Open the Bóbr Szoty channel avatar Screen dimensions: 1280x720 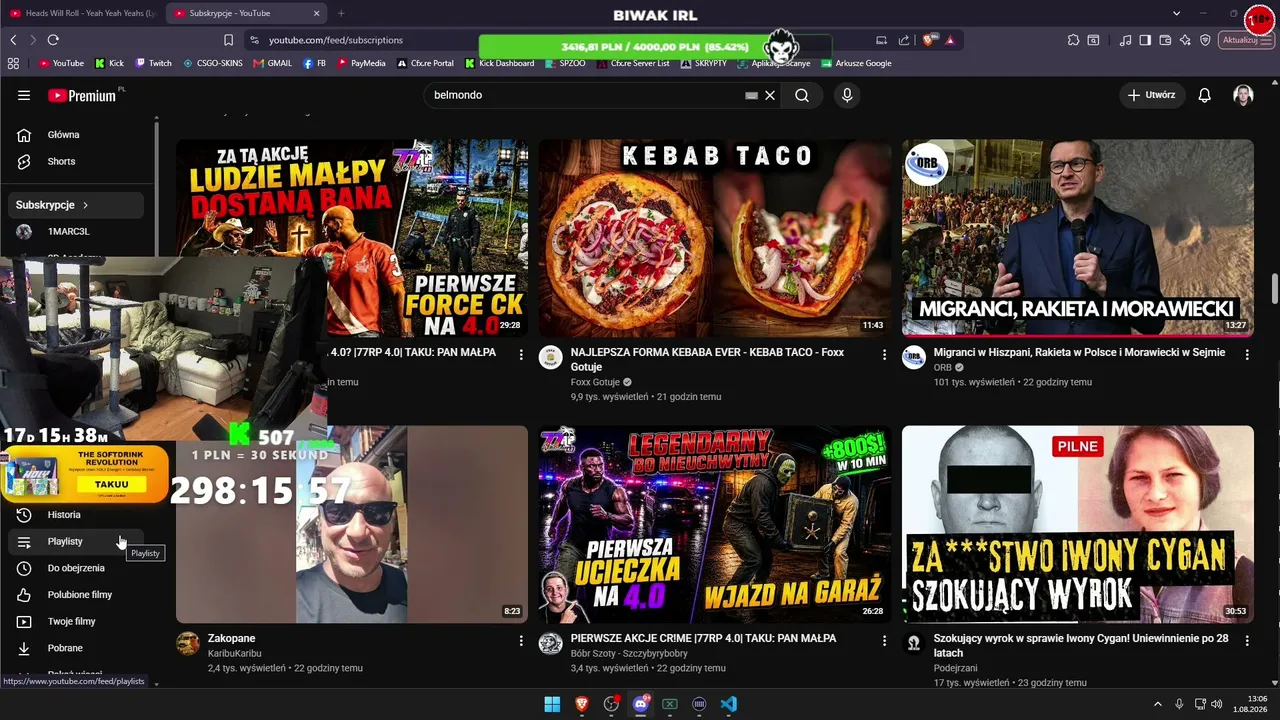551,643
